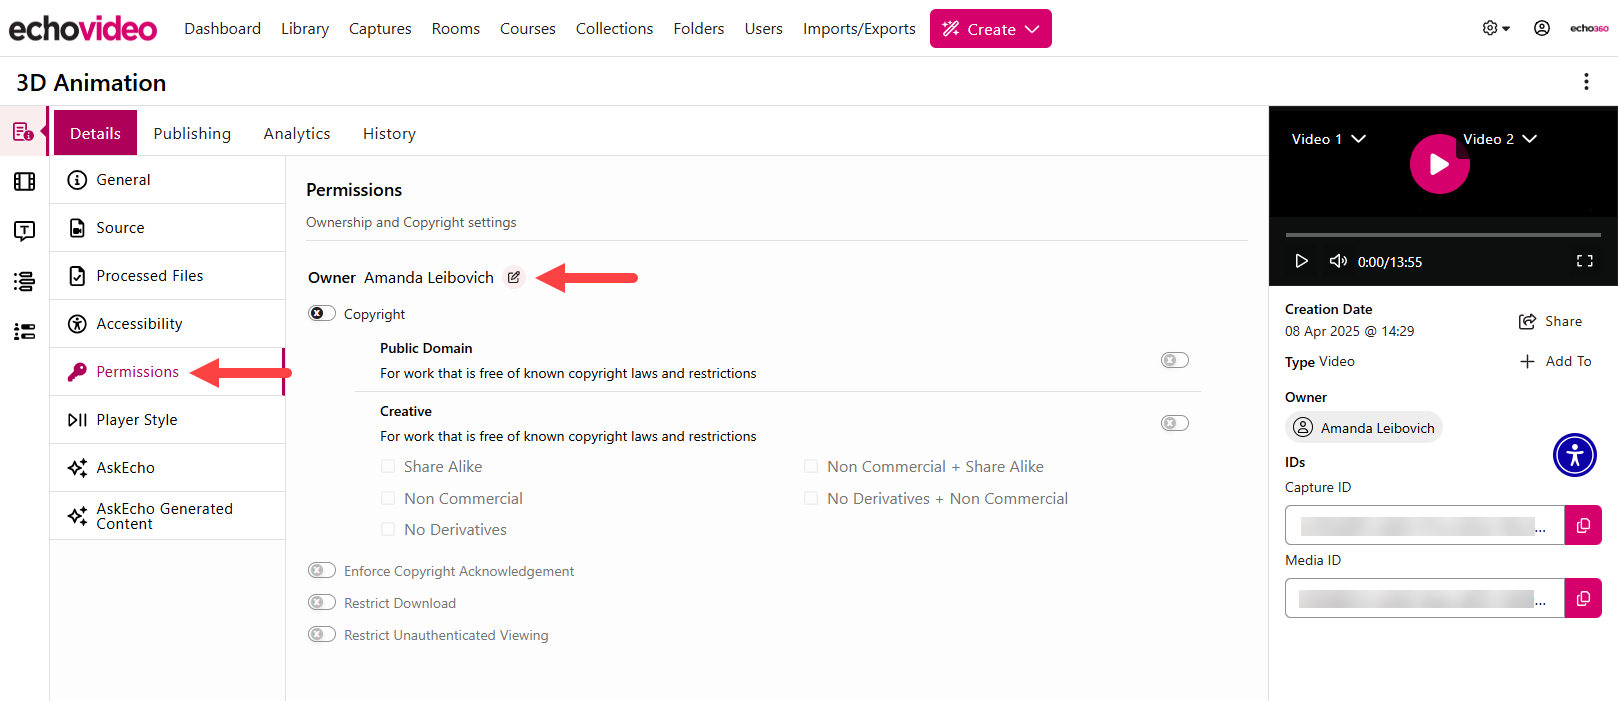This screenshot has height=701, width=1618.
Task: Open the chapters list sidebar icon
Action: pyautogui.click(x=24, y=281)
